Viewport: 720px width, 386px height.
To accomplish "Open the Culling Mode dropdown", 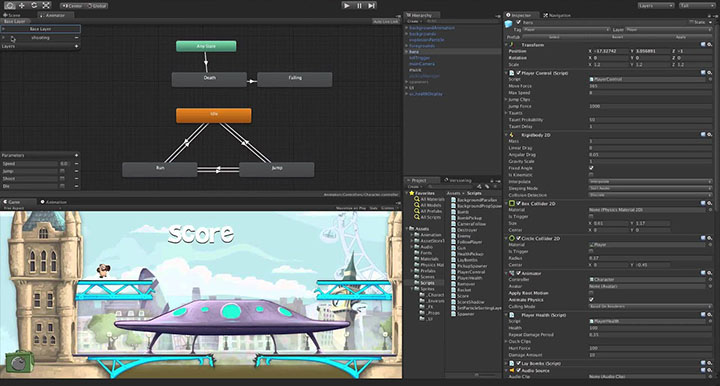I will click(650, 306).
